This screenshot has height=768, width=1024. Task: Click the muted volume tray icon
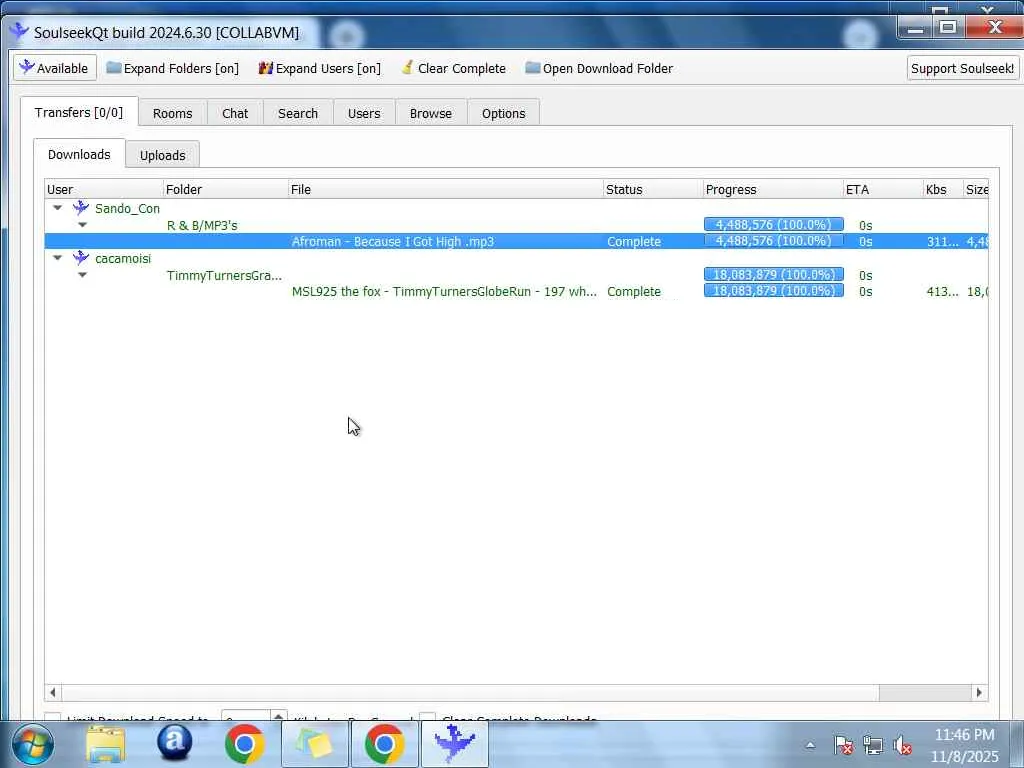[902, 745]
